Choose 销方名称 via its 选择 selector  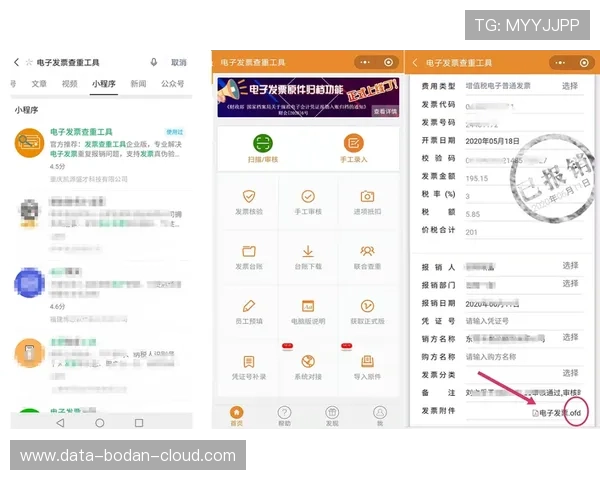coord(571,337)
